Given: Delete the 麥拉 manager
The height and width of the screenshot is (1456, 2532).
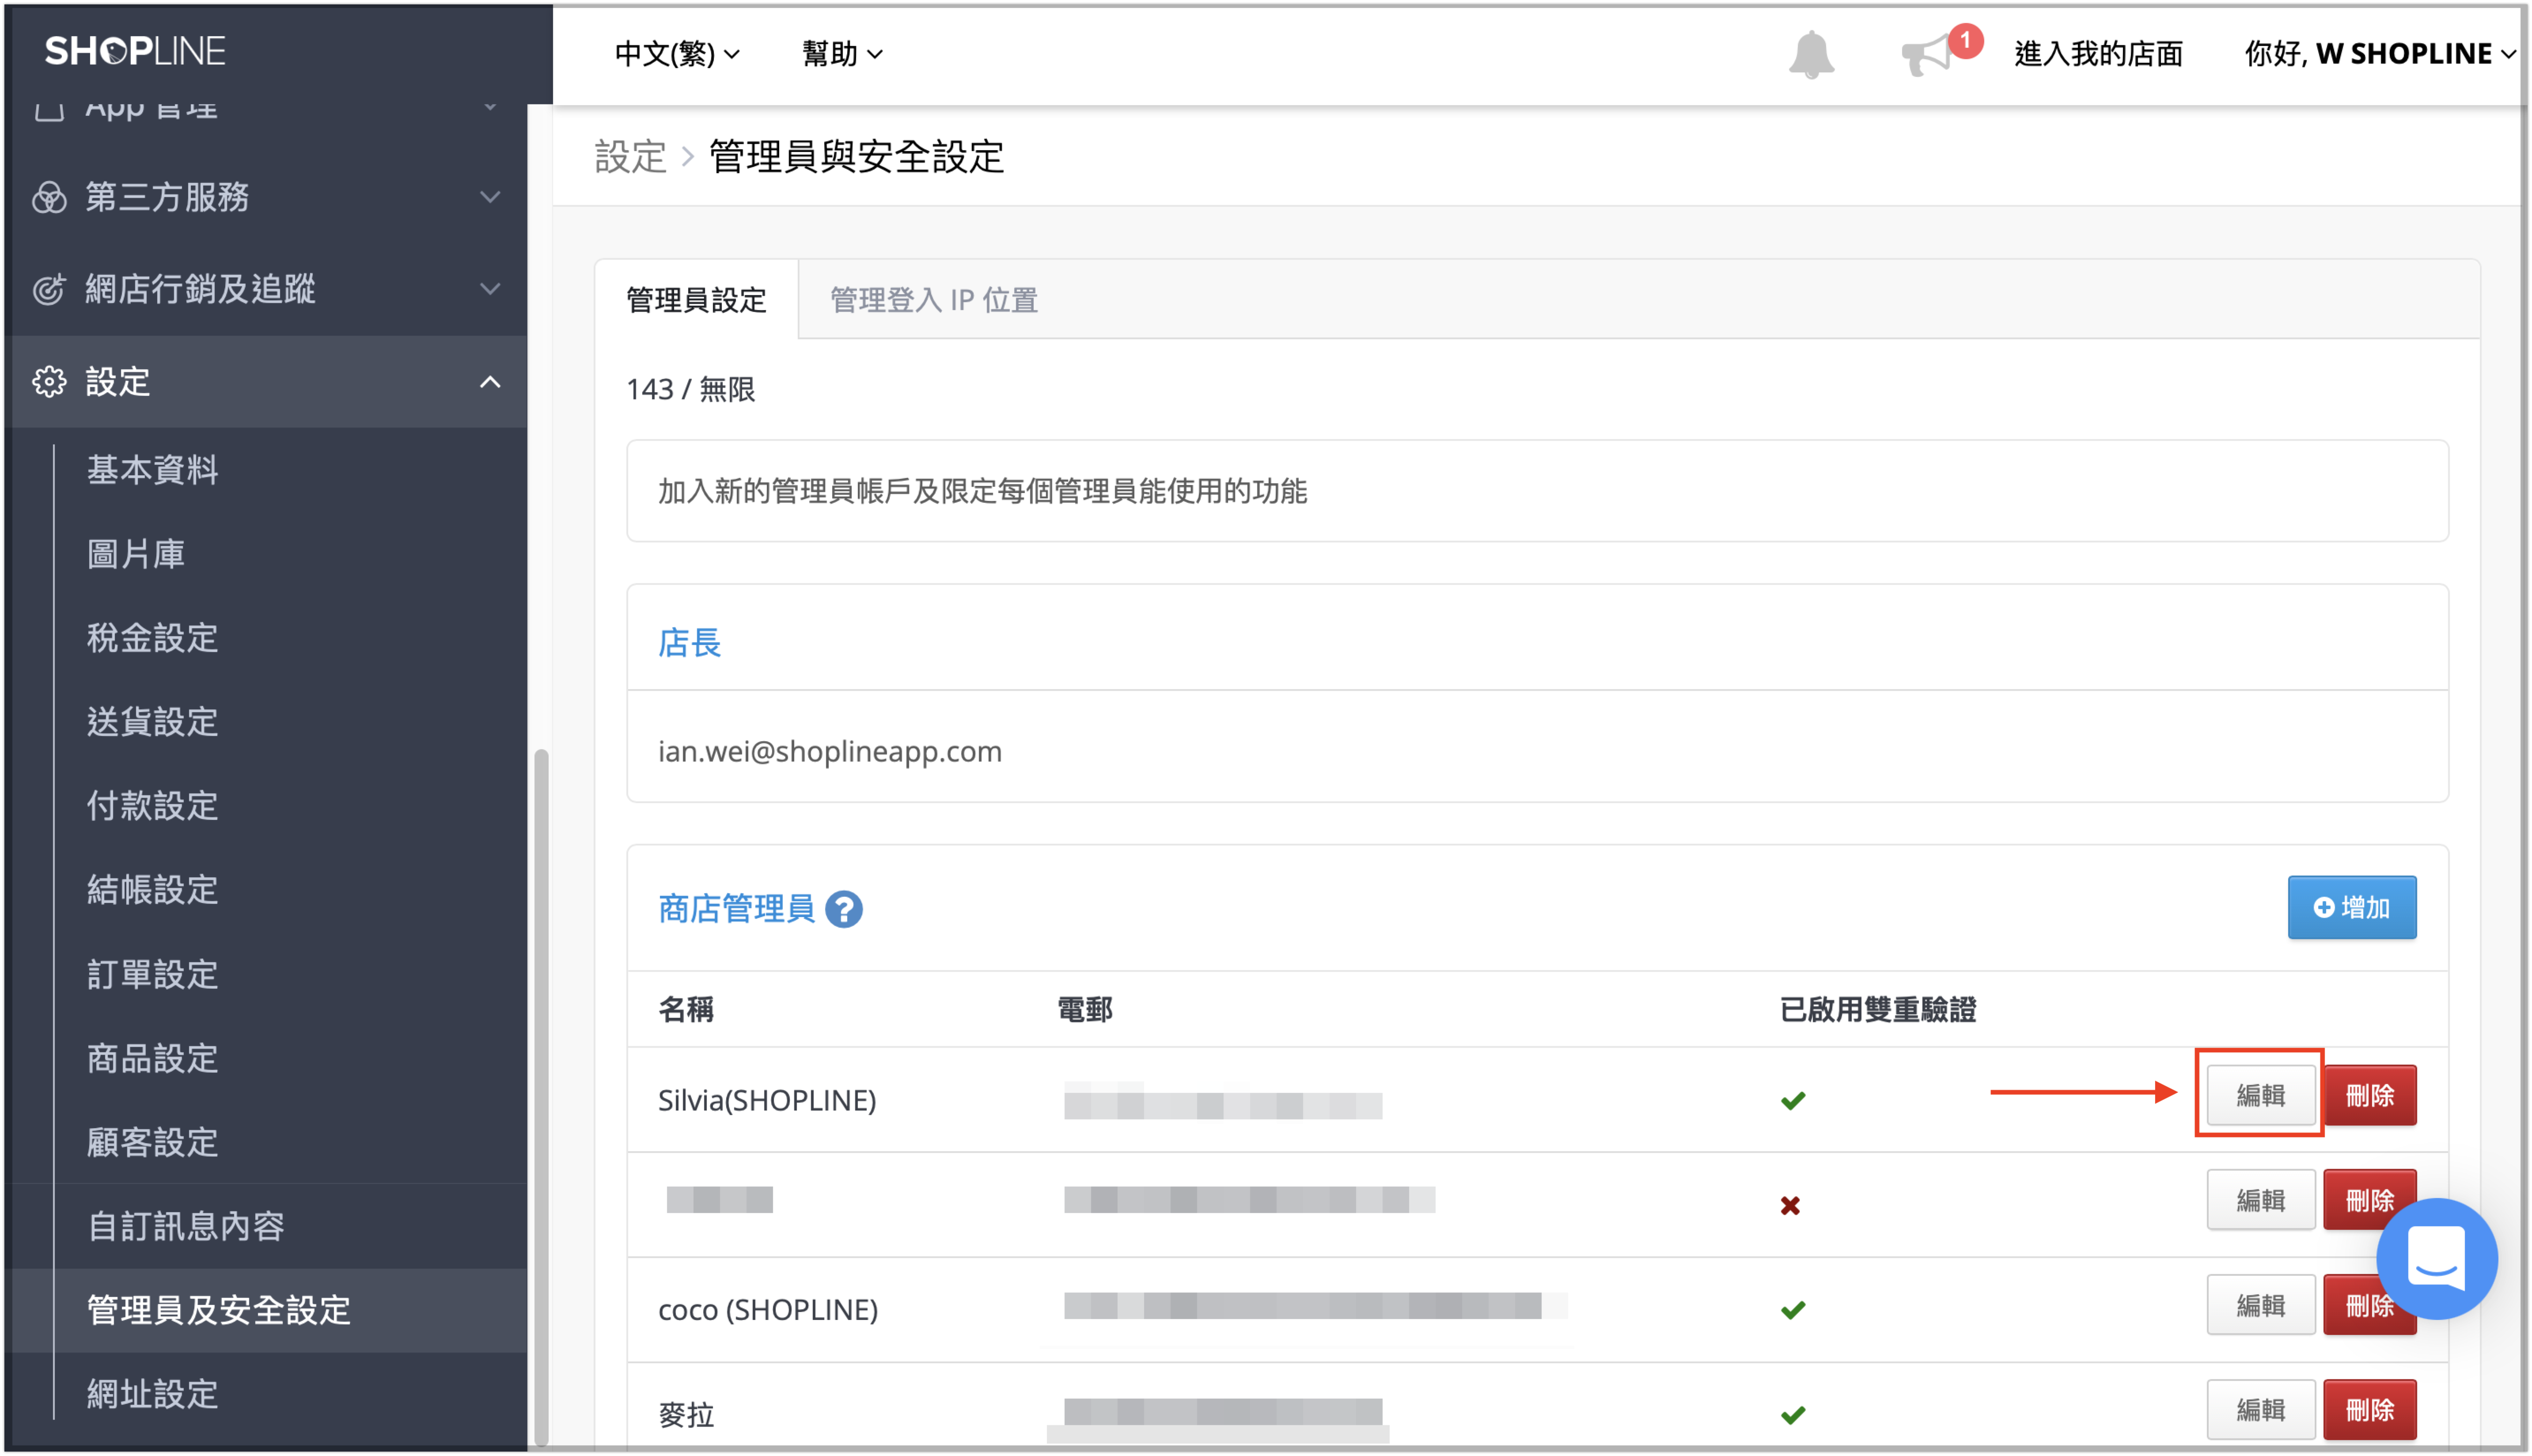Looking at the screenshot, I should click(x=2369, y=1410).
